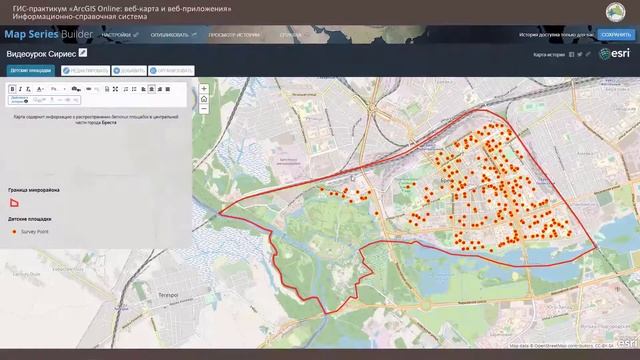Toggle center text alignment

pos(152,89)
